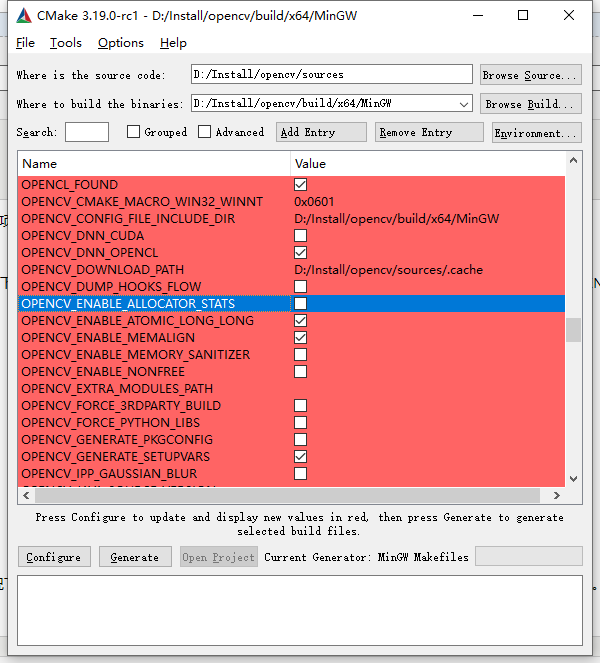Close the CMake window
This screenshot has width=600, height=663.
[569, 16]
